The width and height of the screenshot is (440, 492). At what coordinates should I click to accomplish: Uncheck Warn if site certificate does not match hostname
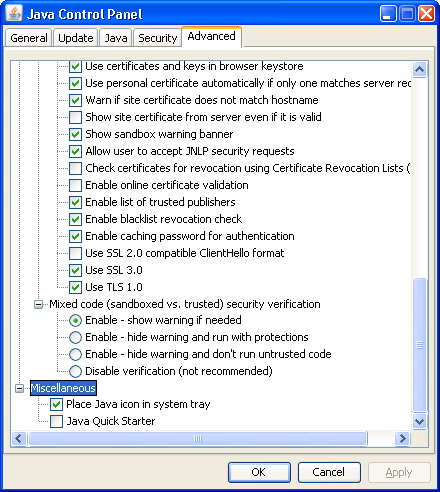(75, 100)
